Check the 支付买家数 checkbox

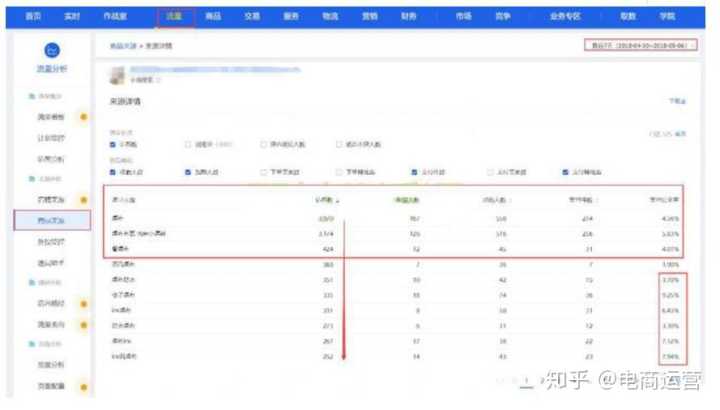[x=490, y=172]
